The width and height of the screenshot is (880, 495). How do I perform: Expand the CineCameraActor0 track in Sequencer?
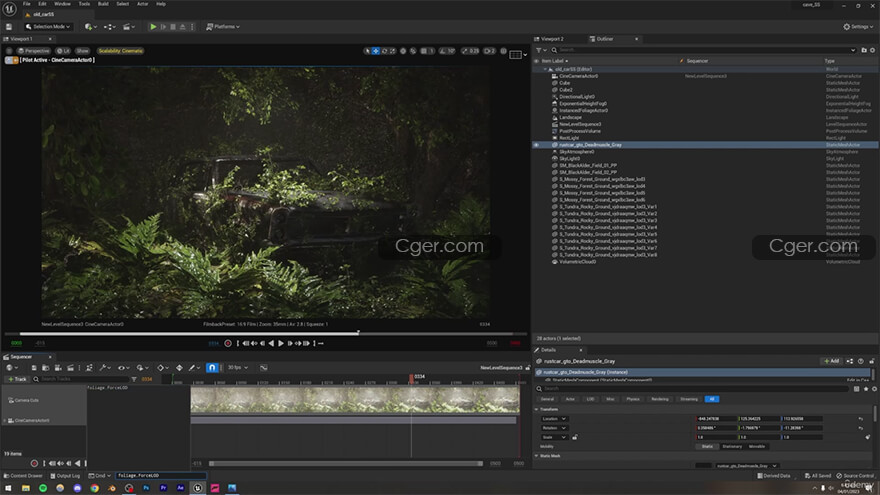[x=6, y=420]
